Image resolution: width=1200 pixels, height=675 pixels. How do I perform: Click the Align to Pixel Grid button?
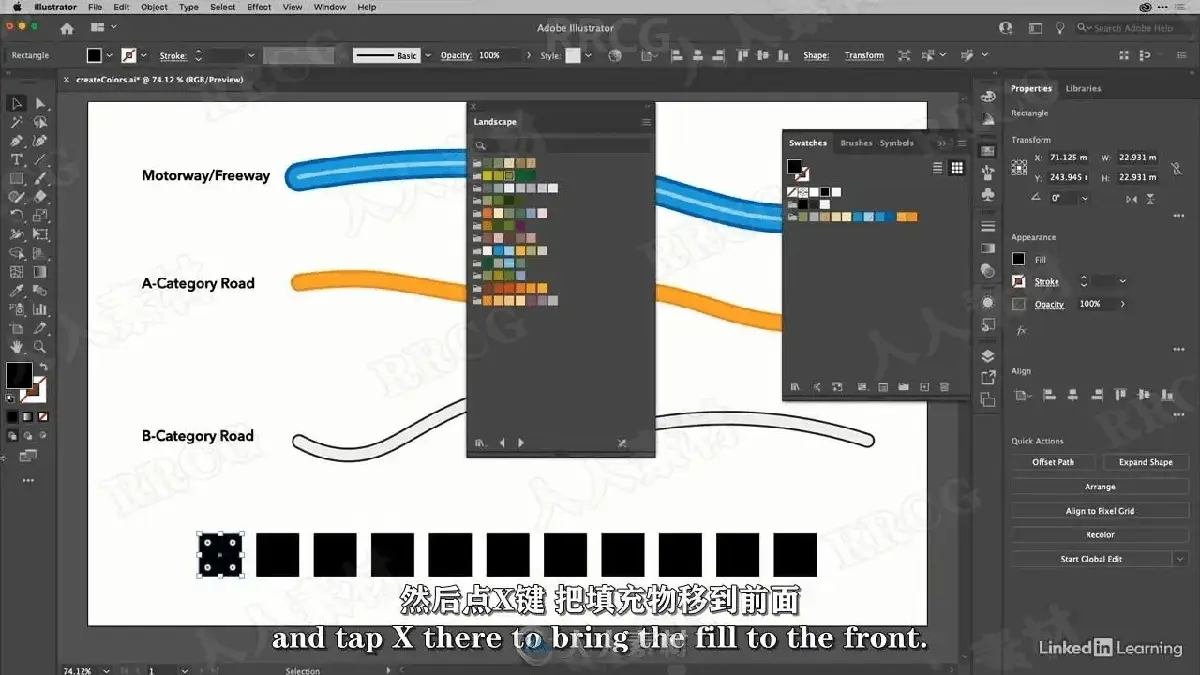[1100, 511]
